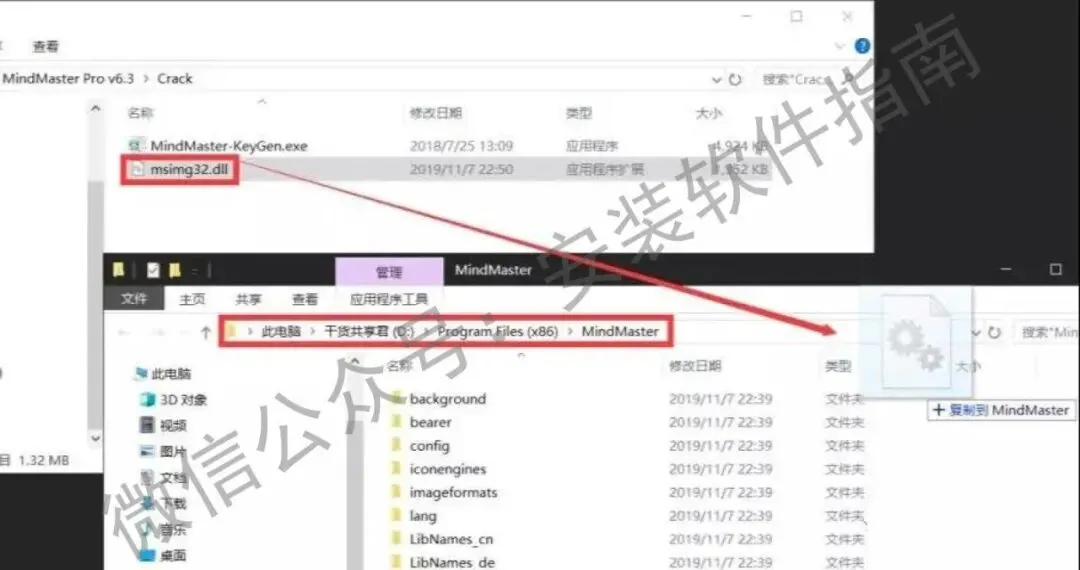Screen dimensions: 1080x570
Task: Click the folder icon beside lang
Action: click(397, 516)
